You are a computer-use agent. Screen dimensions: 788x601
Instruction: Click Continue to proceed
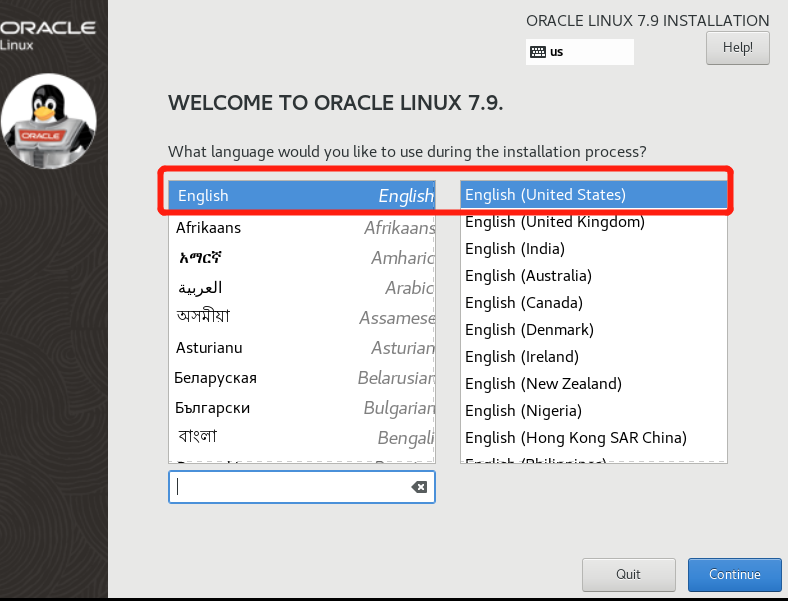pyautogui.click(x=734, y=574)
